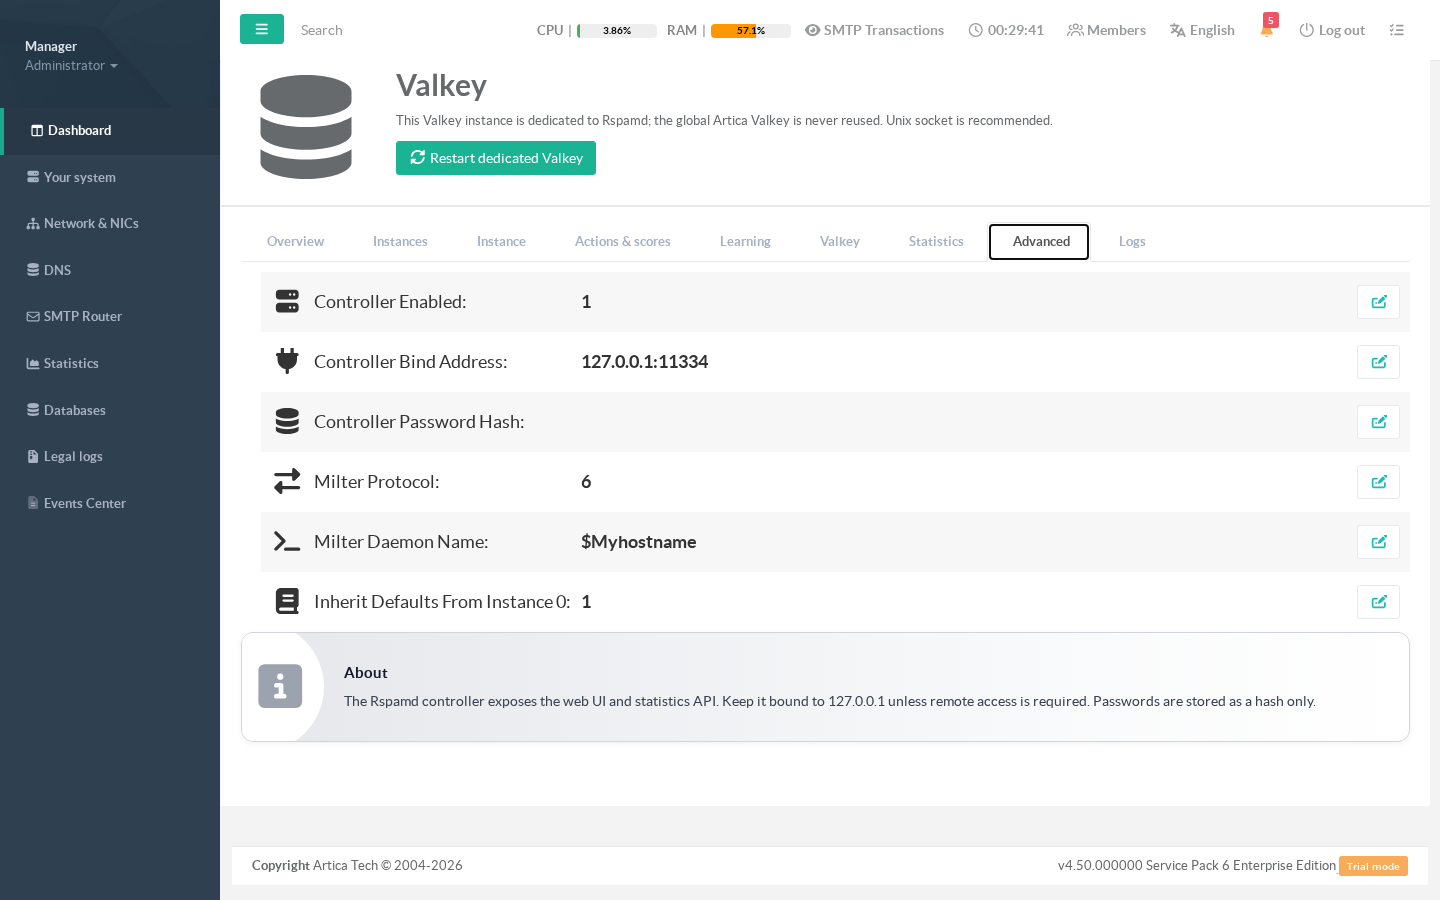Click the terminal icon beside Milter Daemon Name
The width and height of the screenshot is (1440, 900).
coord(287,542)
